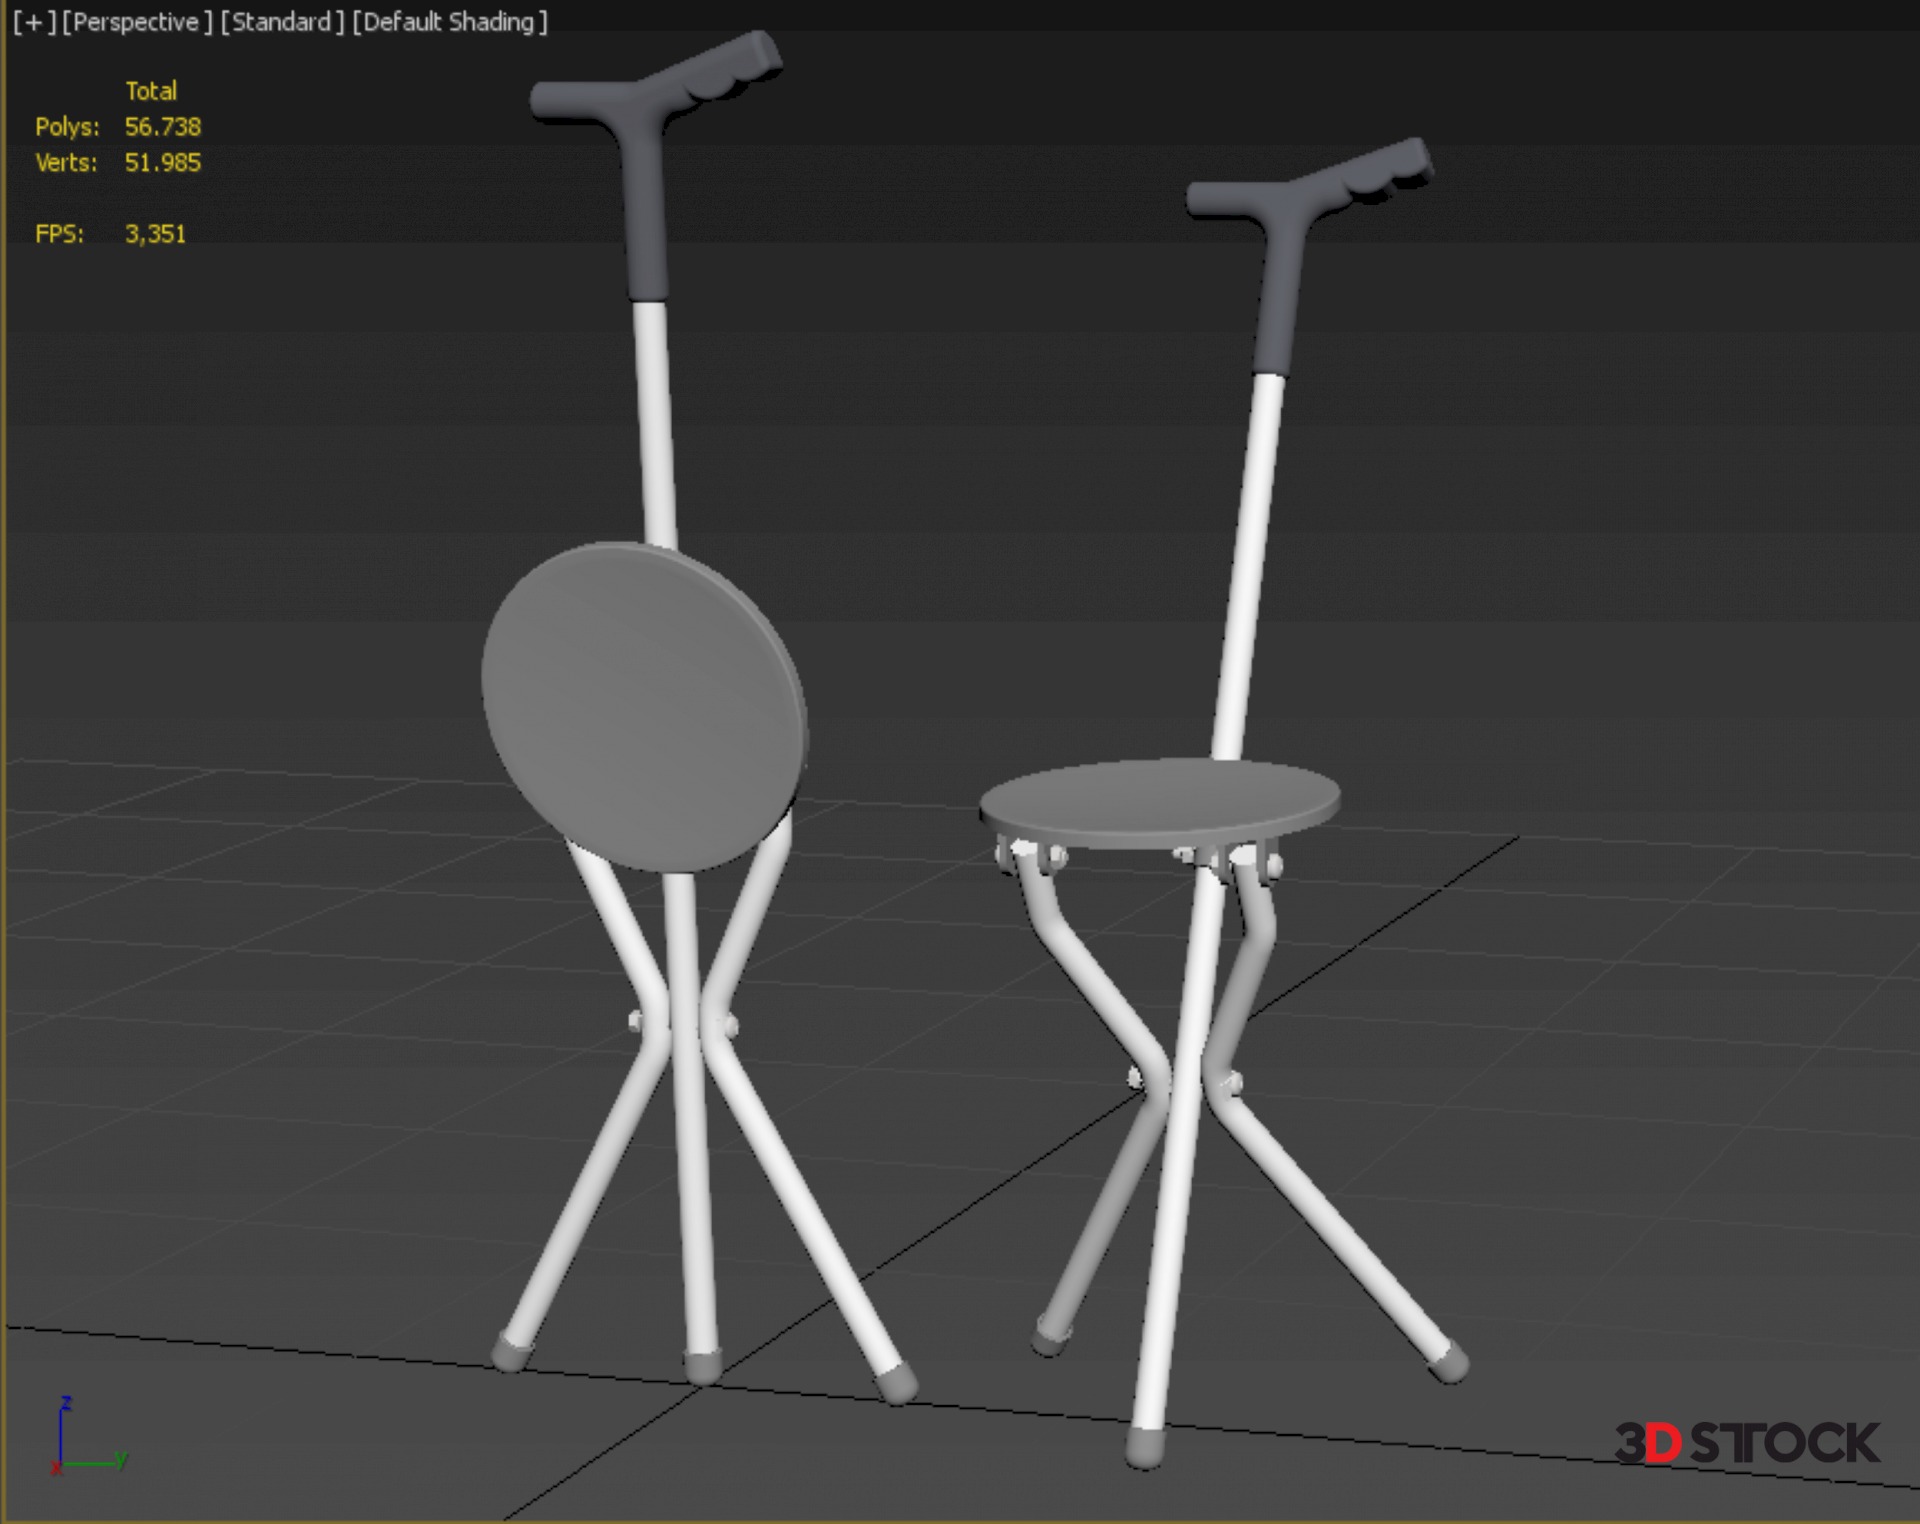Viewport: 1920px width, 1524px height.
Task: Open the Default Shading menu label
Action: 449,22
